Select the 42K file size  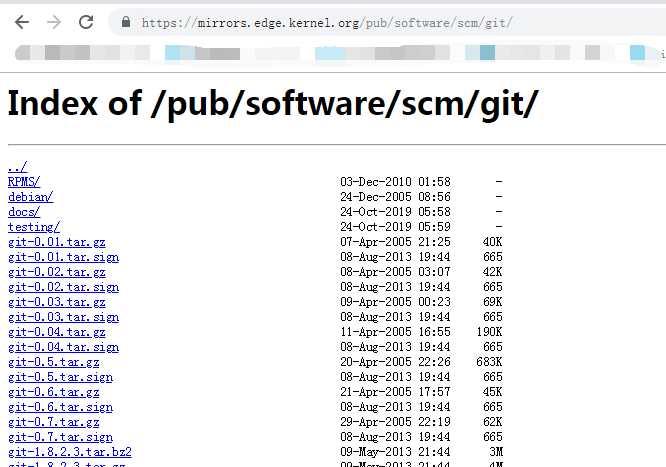[492, 272]
